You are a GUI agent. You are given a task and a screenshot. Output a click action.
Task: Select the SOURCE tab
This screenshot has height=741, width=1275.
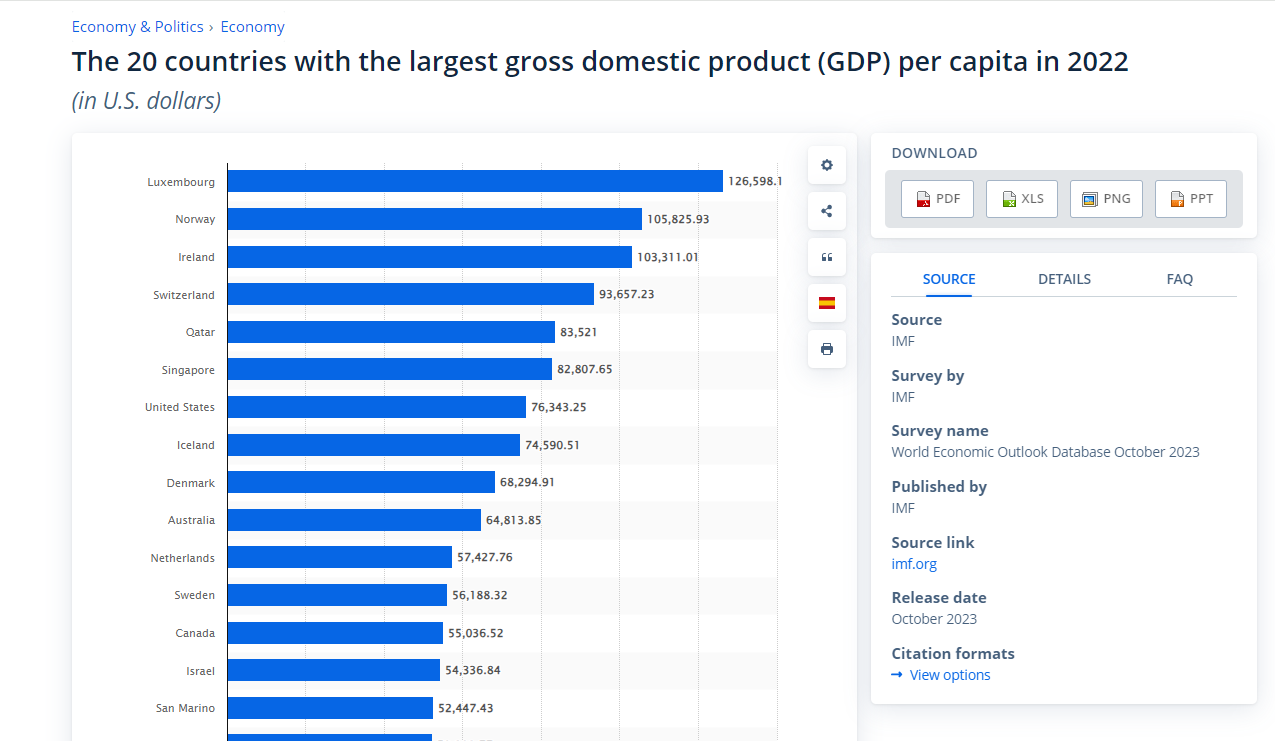(x=948, y=279)
